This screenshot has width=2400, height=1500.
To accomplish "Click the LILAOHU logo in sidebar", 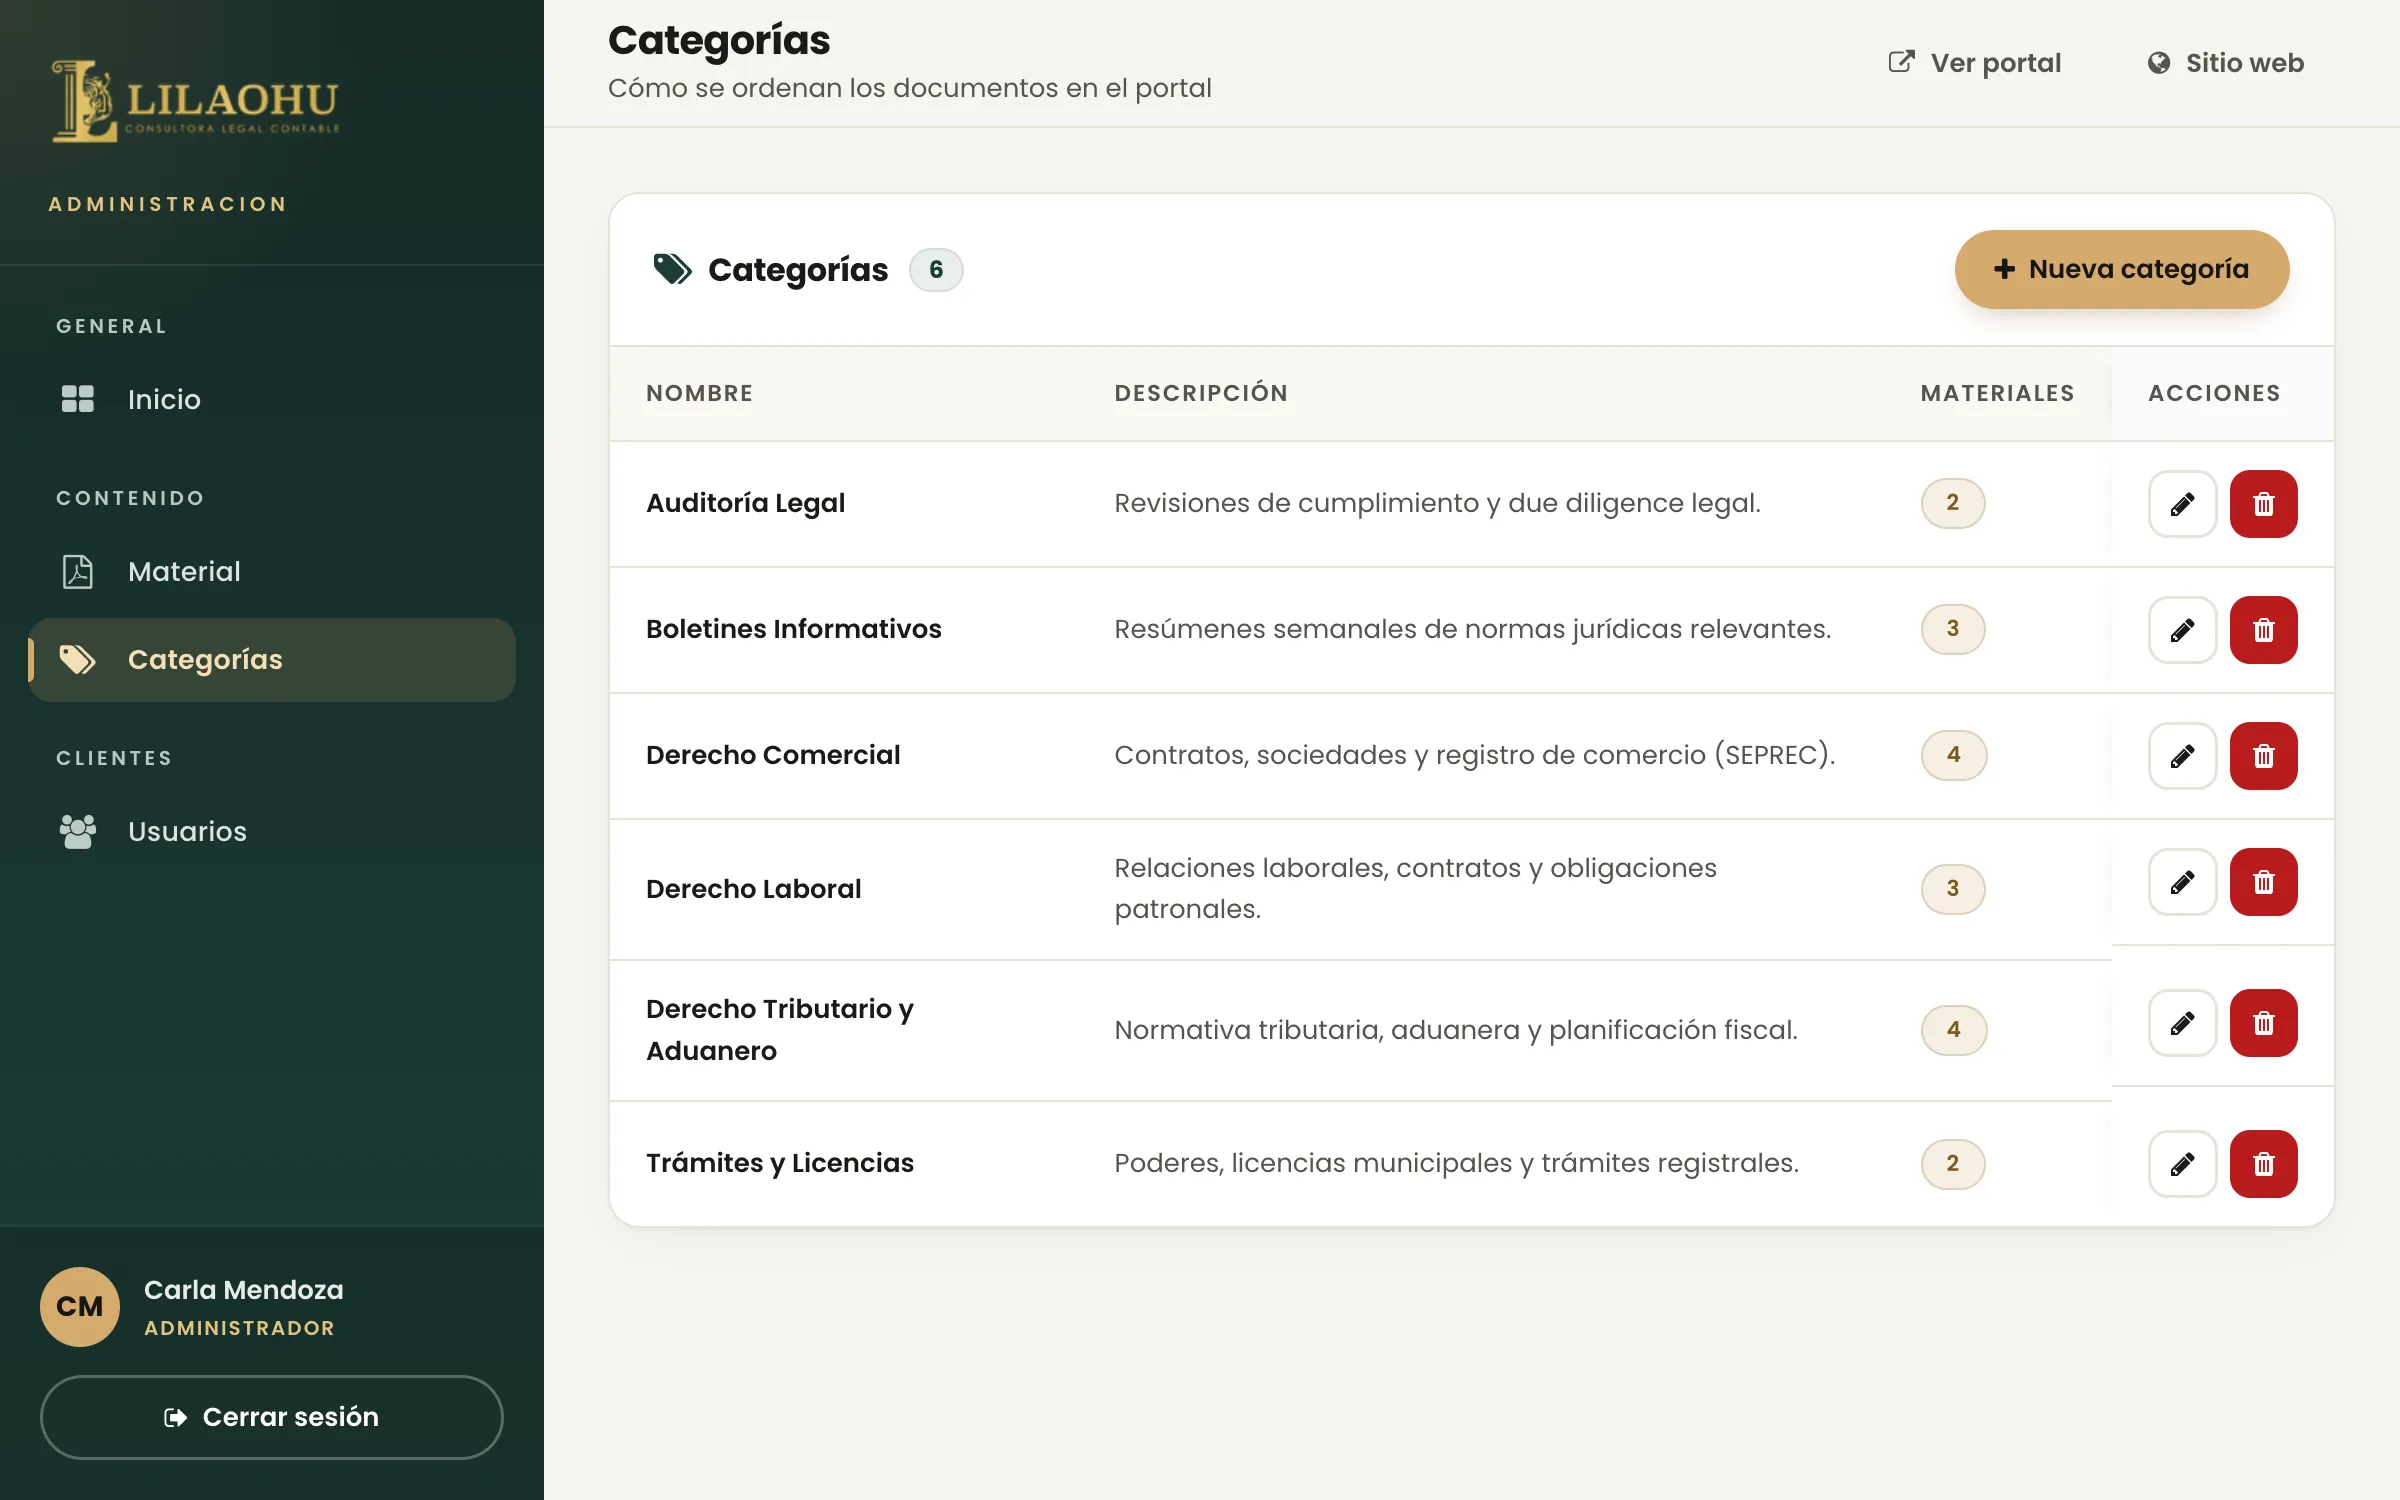I will (195, 101).
